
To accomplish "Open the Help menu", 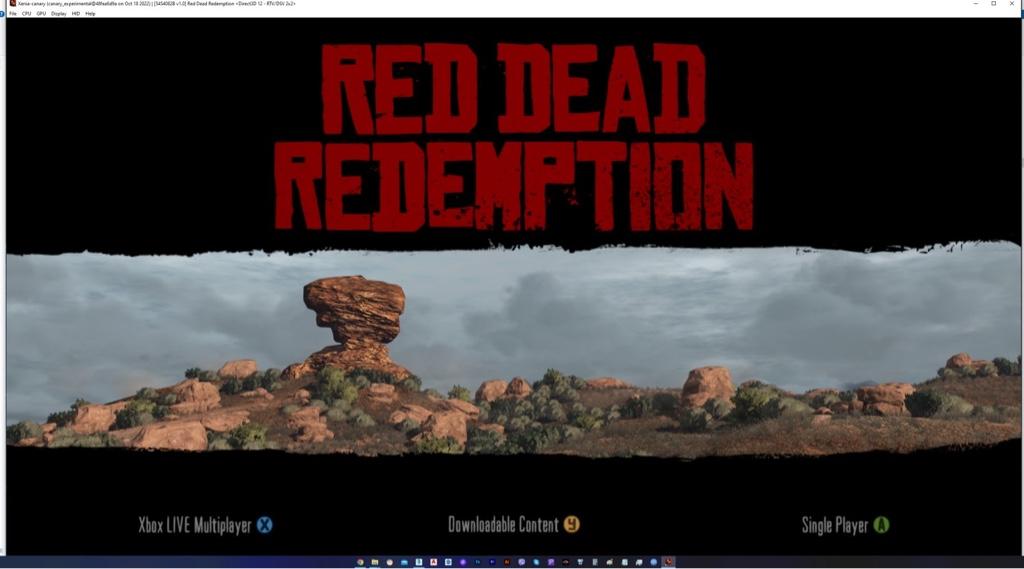I will click(x=90, y=14).
